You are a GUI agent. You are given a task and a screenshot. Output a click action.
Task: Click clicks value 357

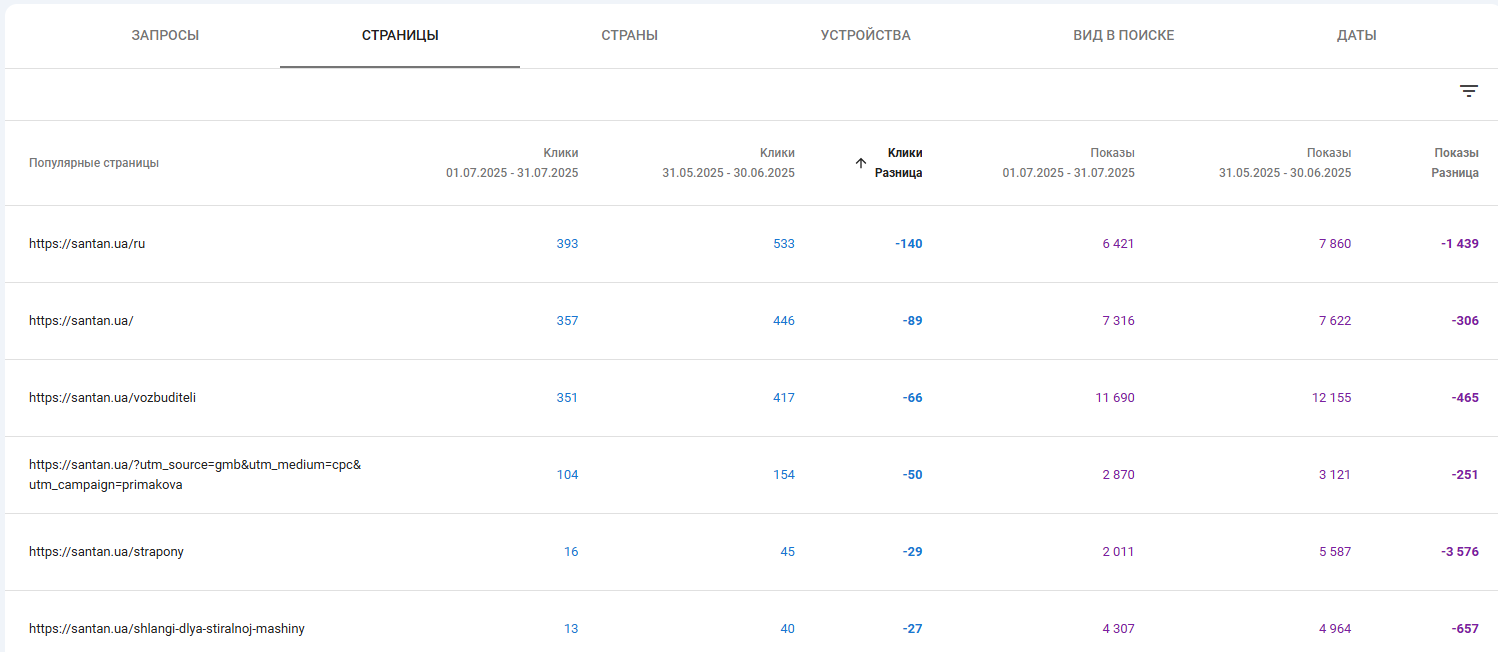tap(567, 321)
